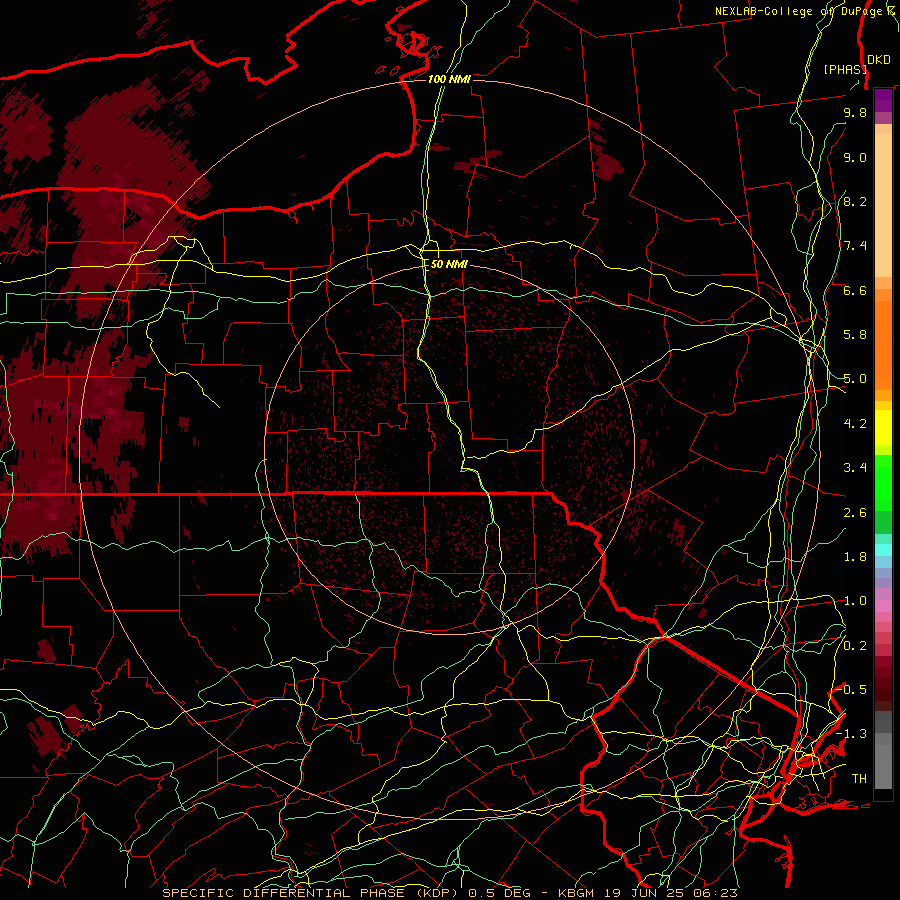Click the DKD label above the scale
Image resolution: width=900 pixels, height=900 pixels.
pos(879,59)
